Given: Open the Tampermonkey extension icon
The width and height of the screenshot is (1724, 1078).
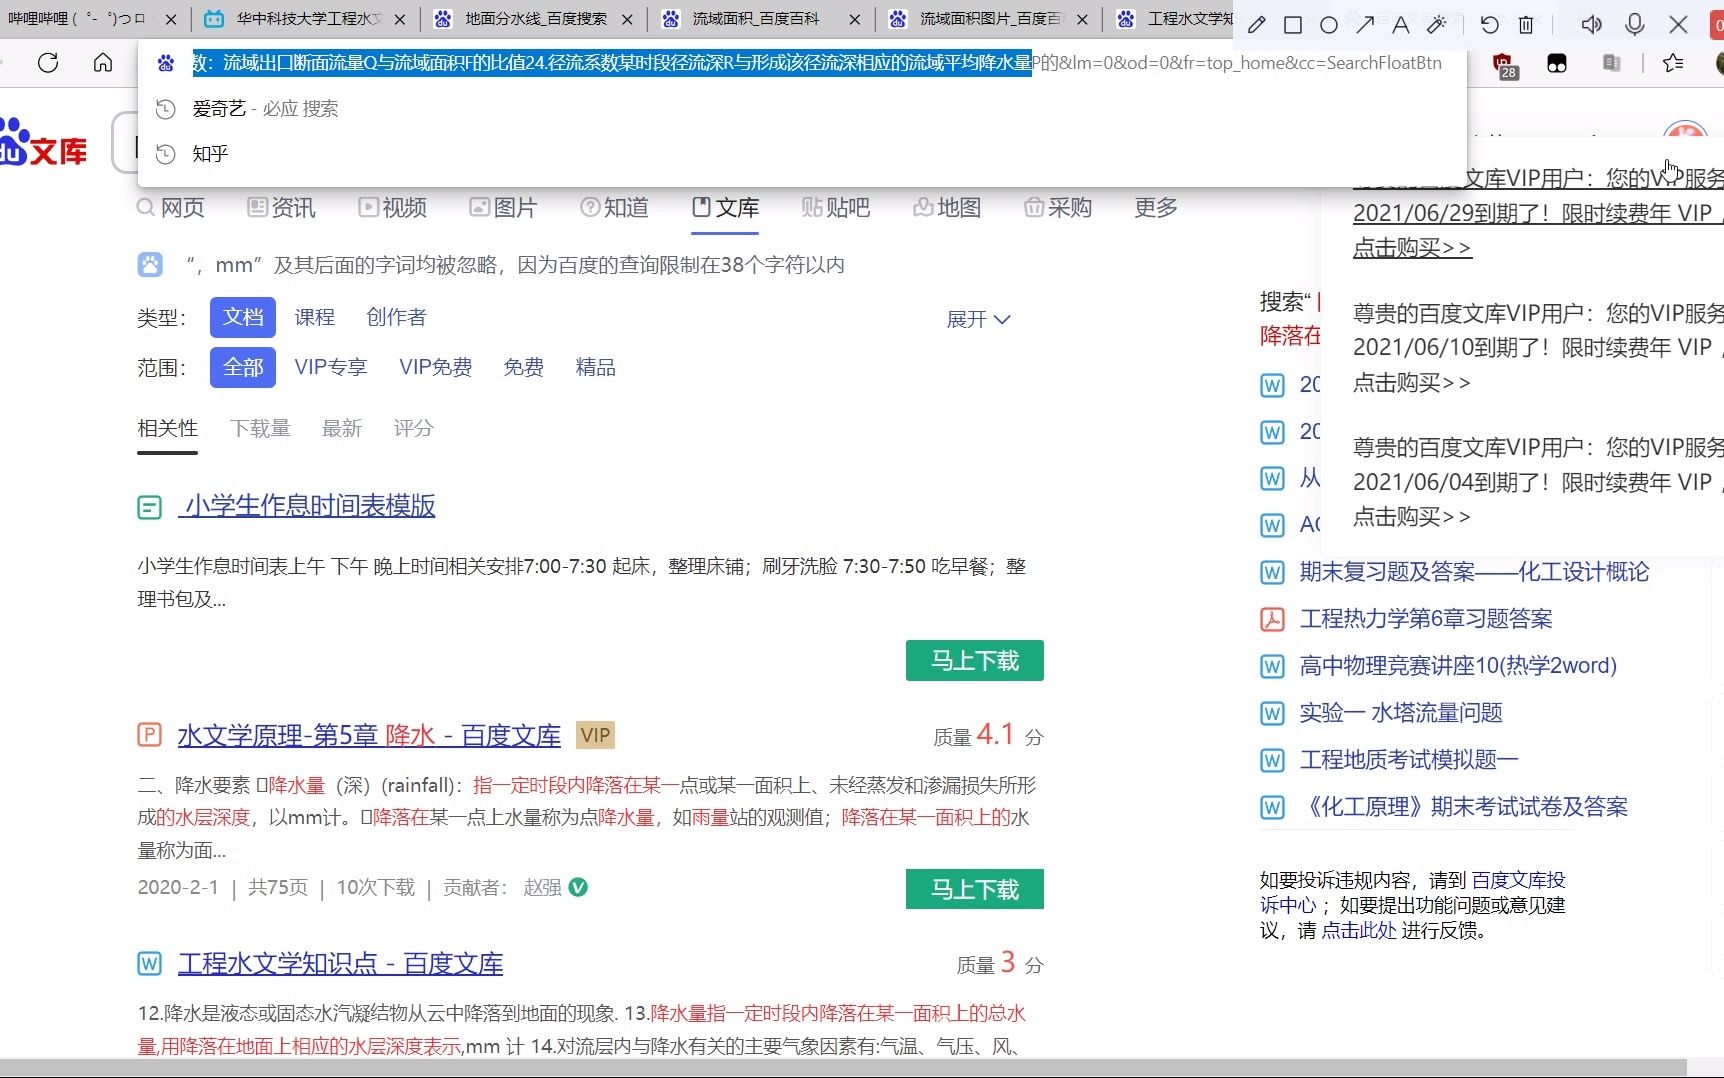Looking at the screenshot, I should pyautogui.click(x=1557, y=63).
